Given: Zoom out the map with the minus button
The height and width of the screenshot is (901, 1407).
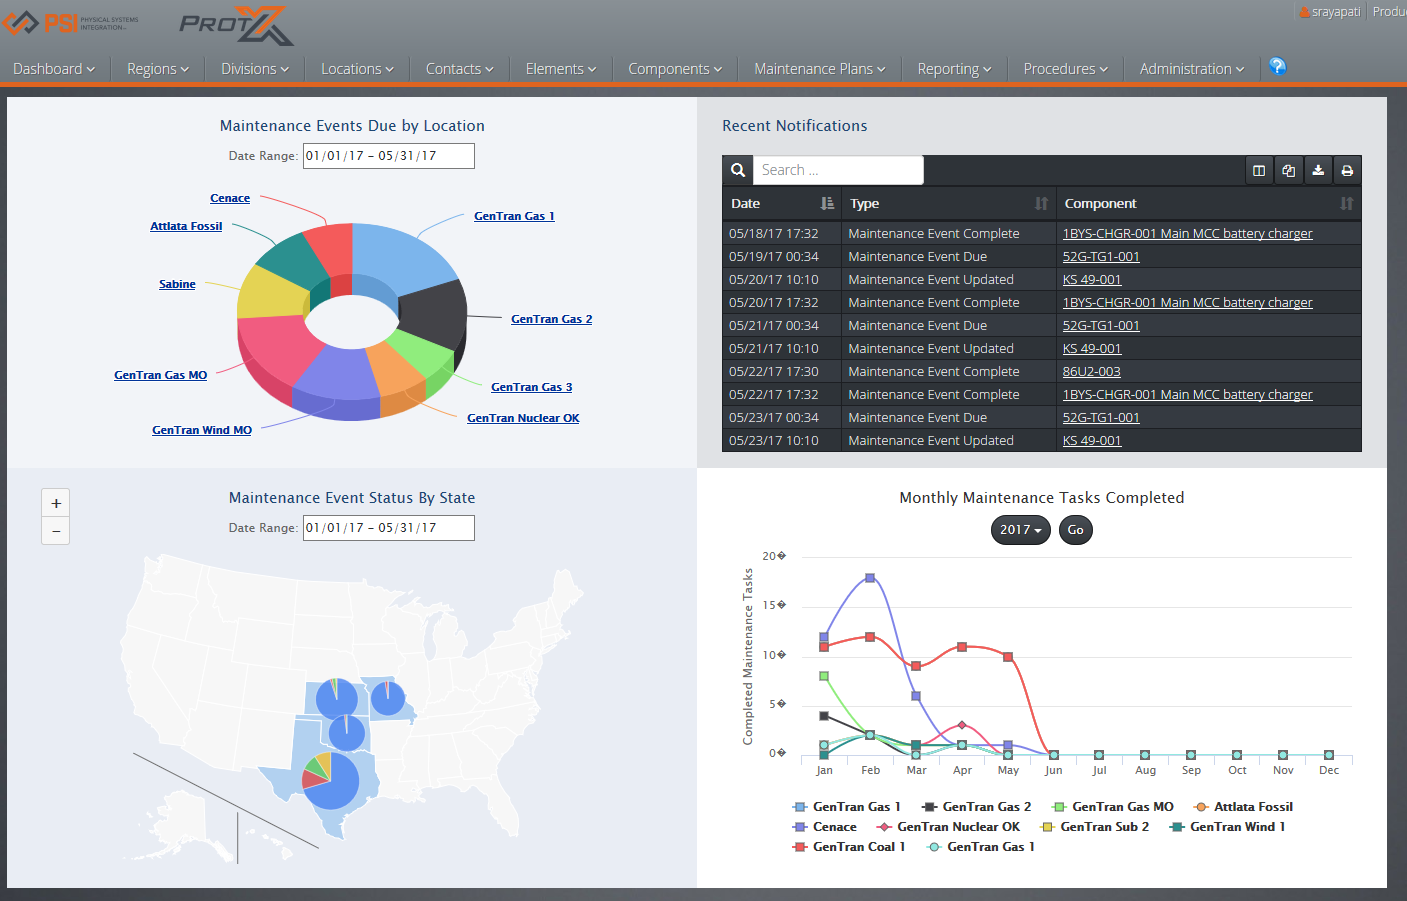Looking at the screenshot, I should pos(56,531).
